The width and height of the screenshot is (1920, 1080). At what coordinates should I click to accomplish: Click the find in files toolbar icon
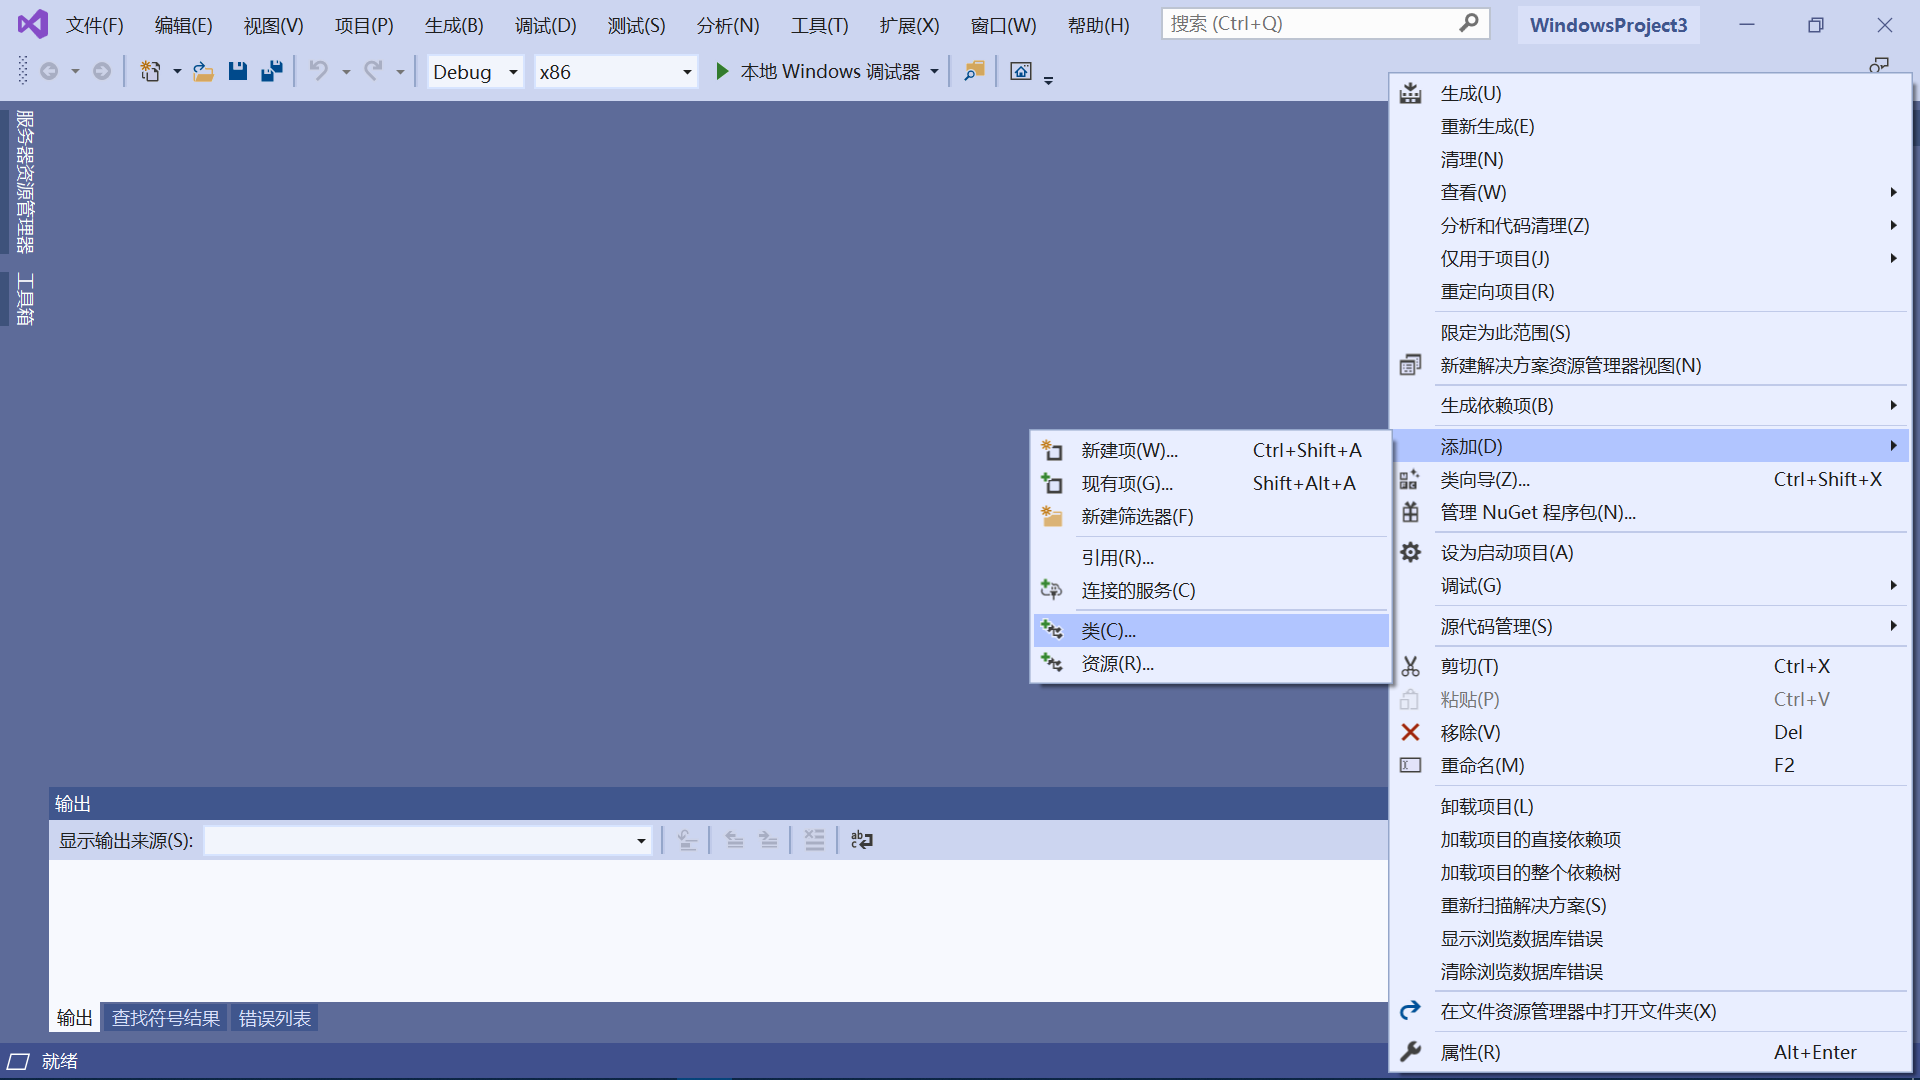974,71
